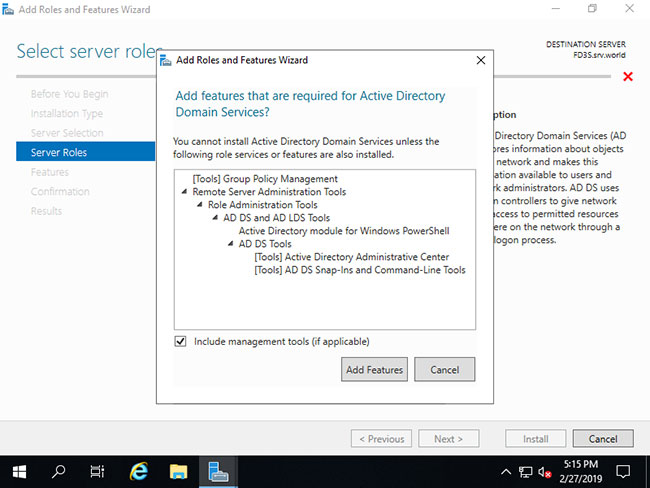Select the Server Roles step
650x488 pixels.
click(85, 151)
